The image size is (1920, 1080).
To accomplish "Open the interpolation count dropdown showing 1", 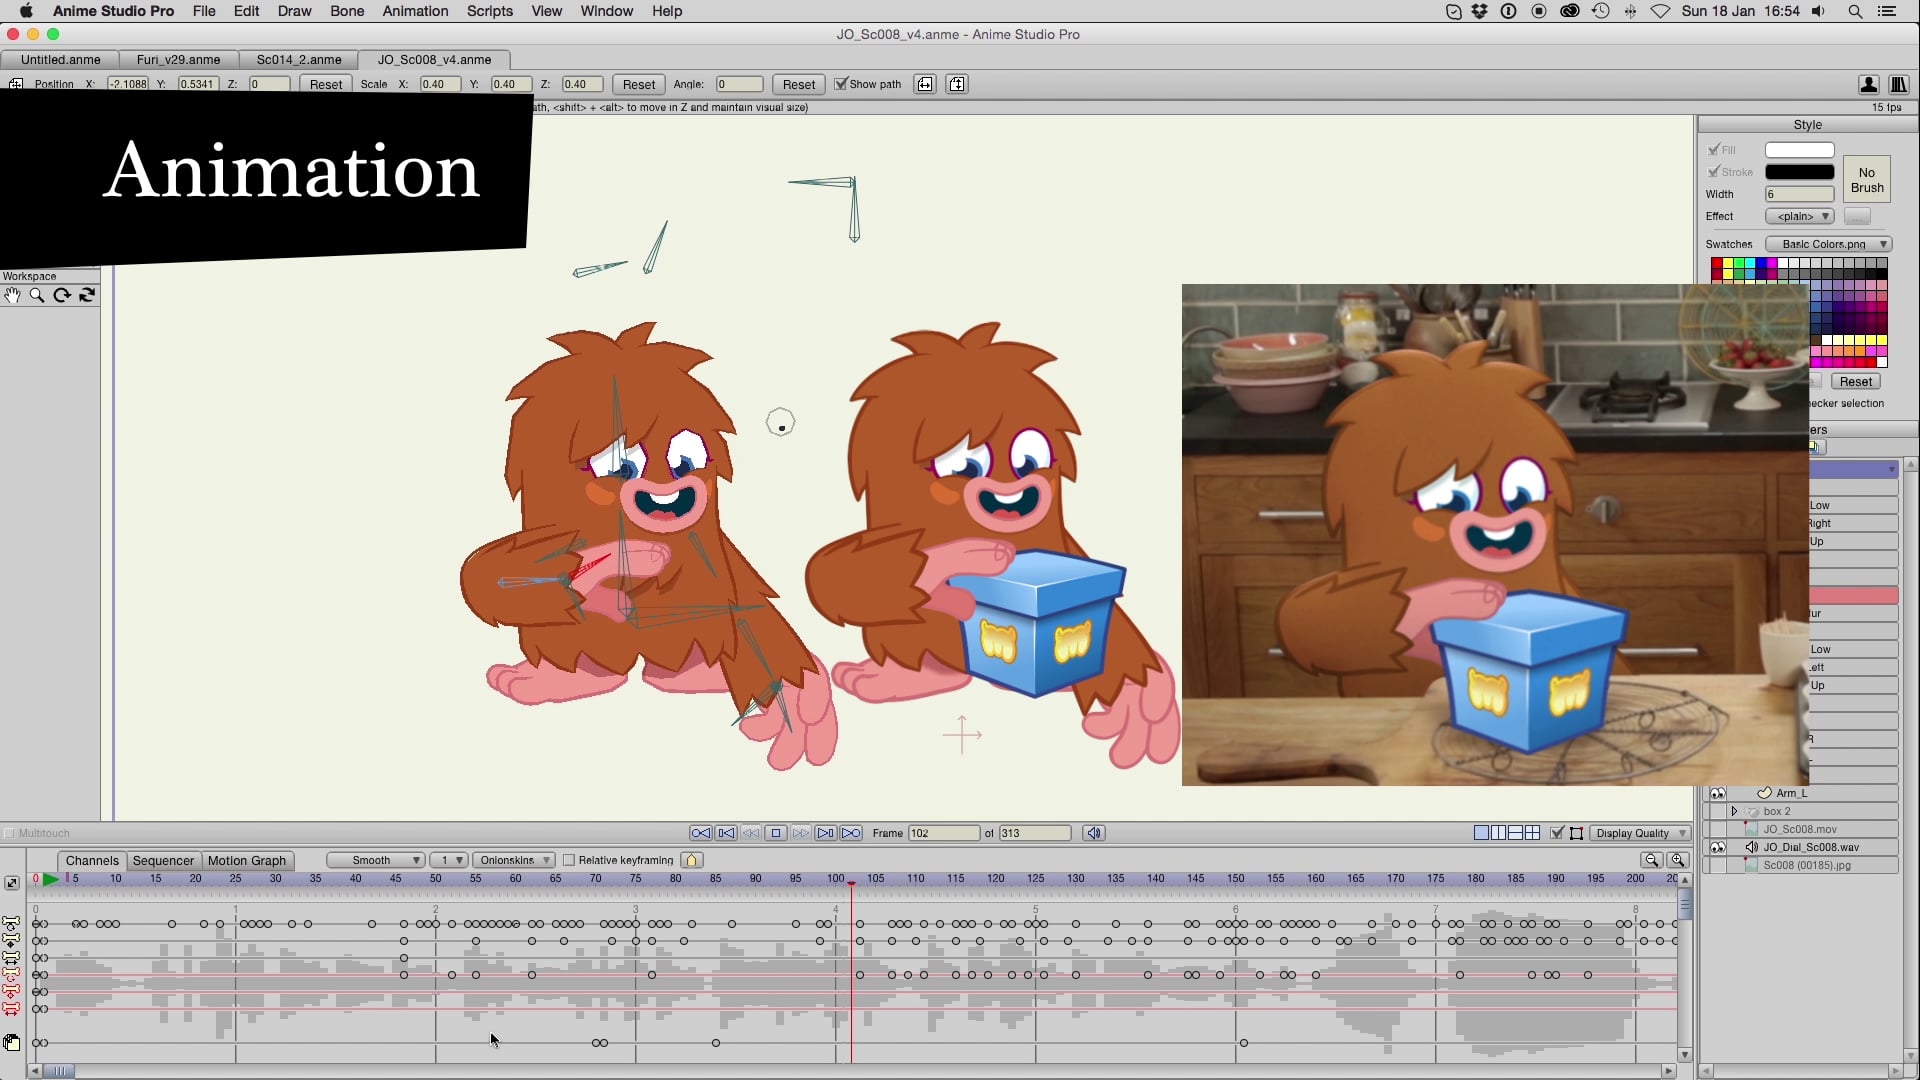I will [448, 860].
